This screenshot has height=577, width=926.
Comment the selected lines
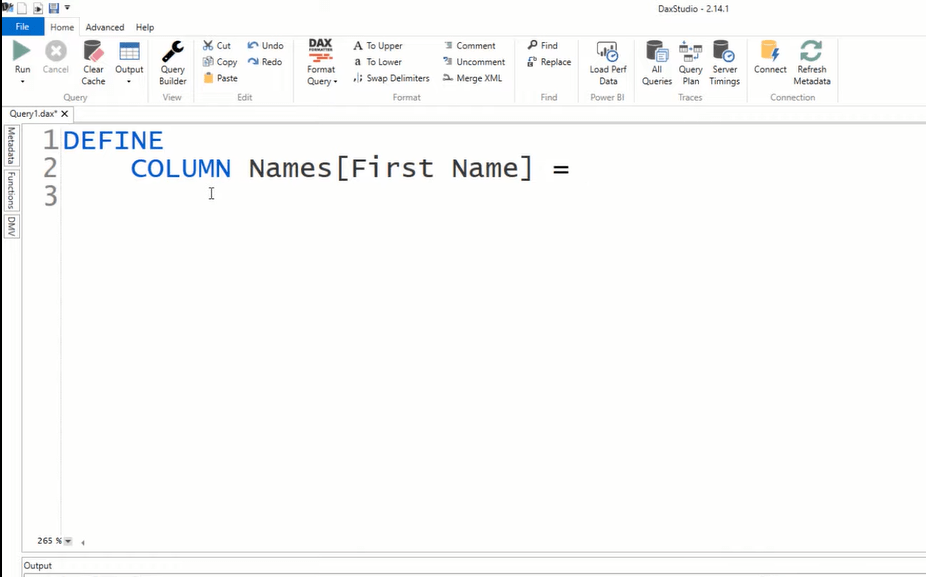[469, 45]
